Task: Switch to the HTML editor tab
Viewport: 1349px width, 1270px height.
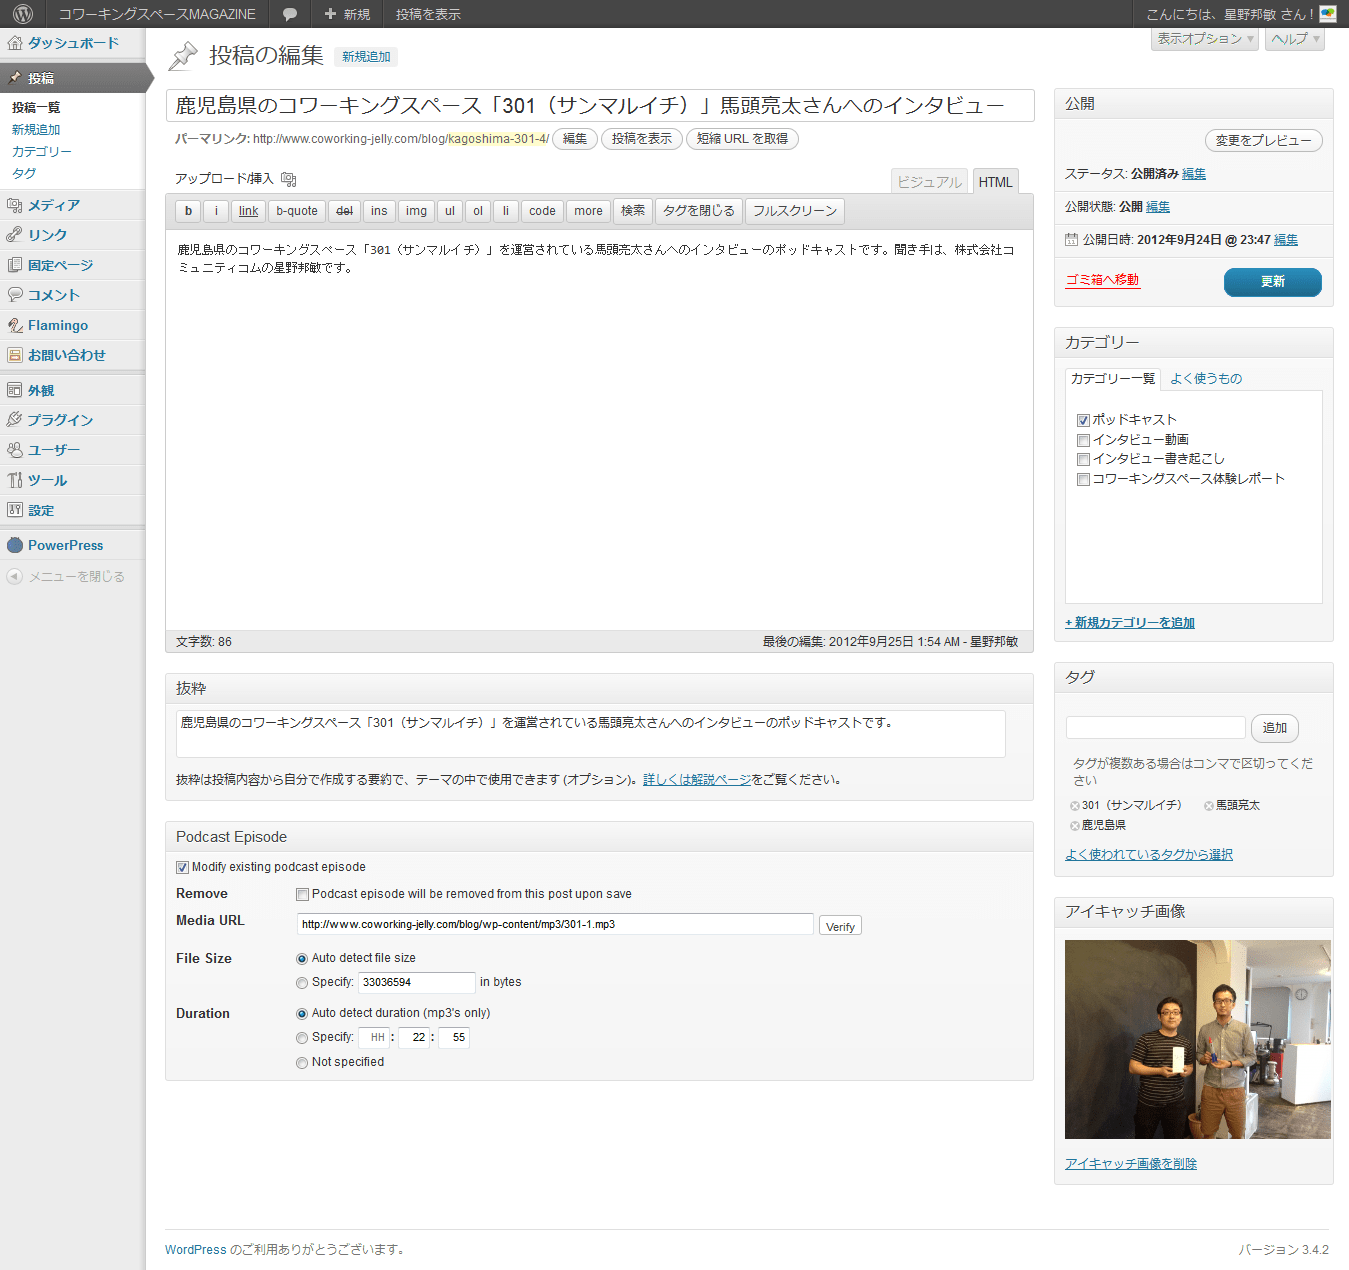Action: [x=995, y=181]
